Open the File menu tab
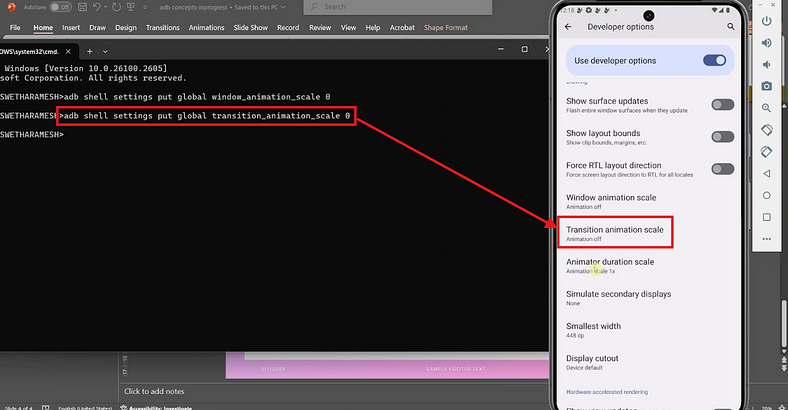 tap(15, 28)
